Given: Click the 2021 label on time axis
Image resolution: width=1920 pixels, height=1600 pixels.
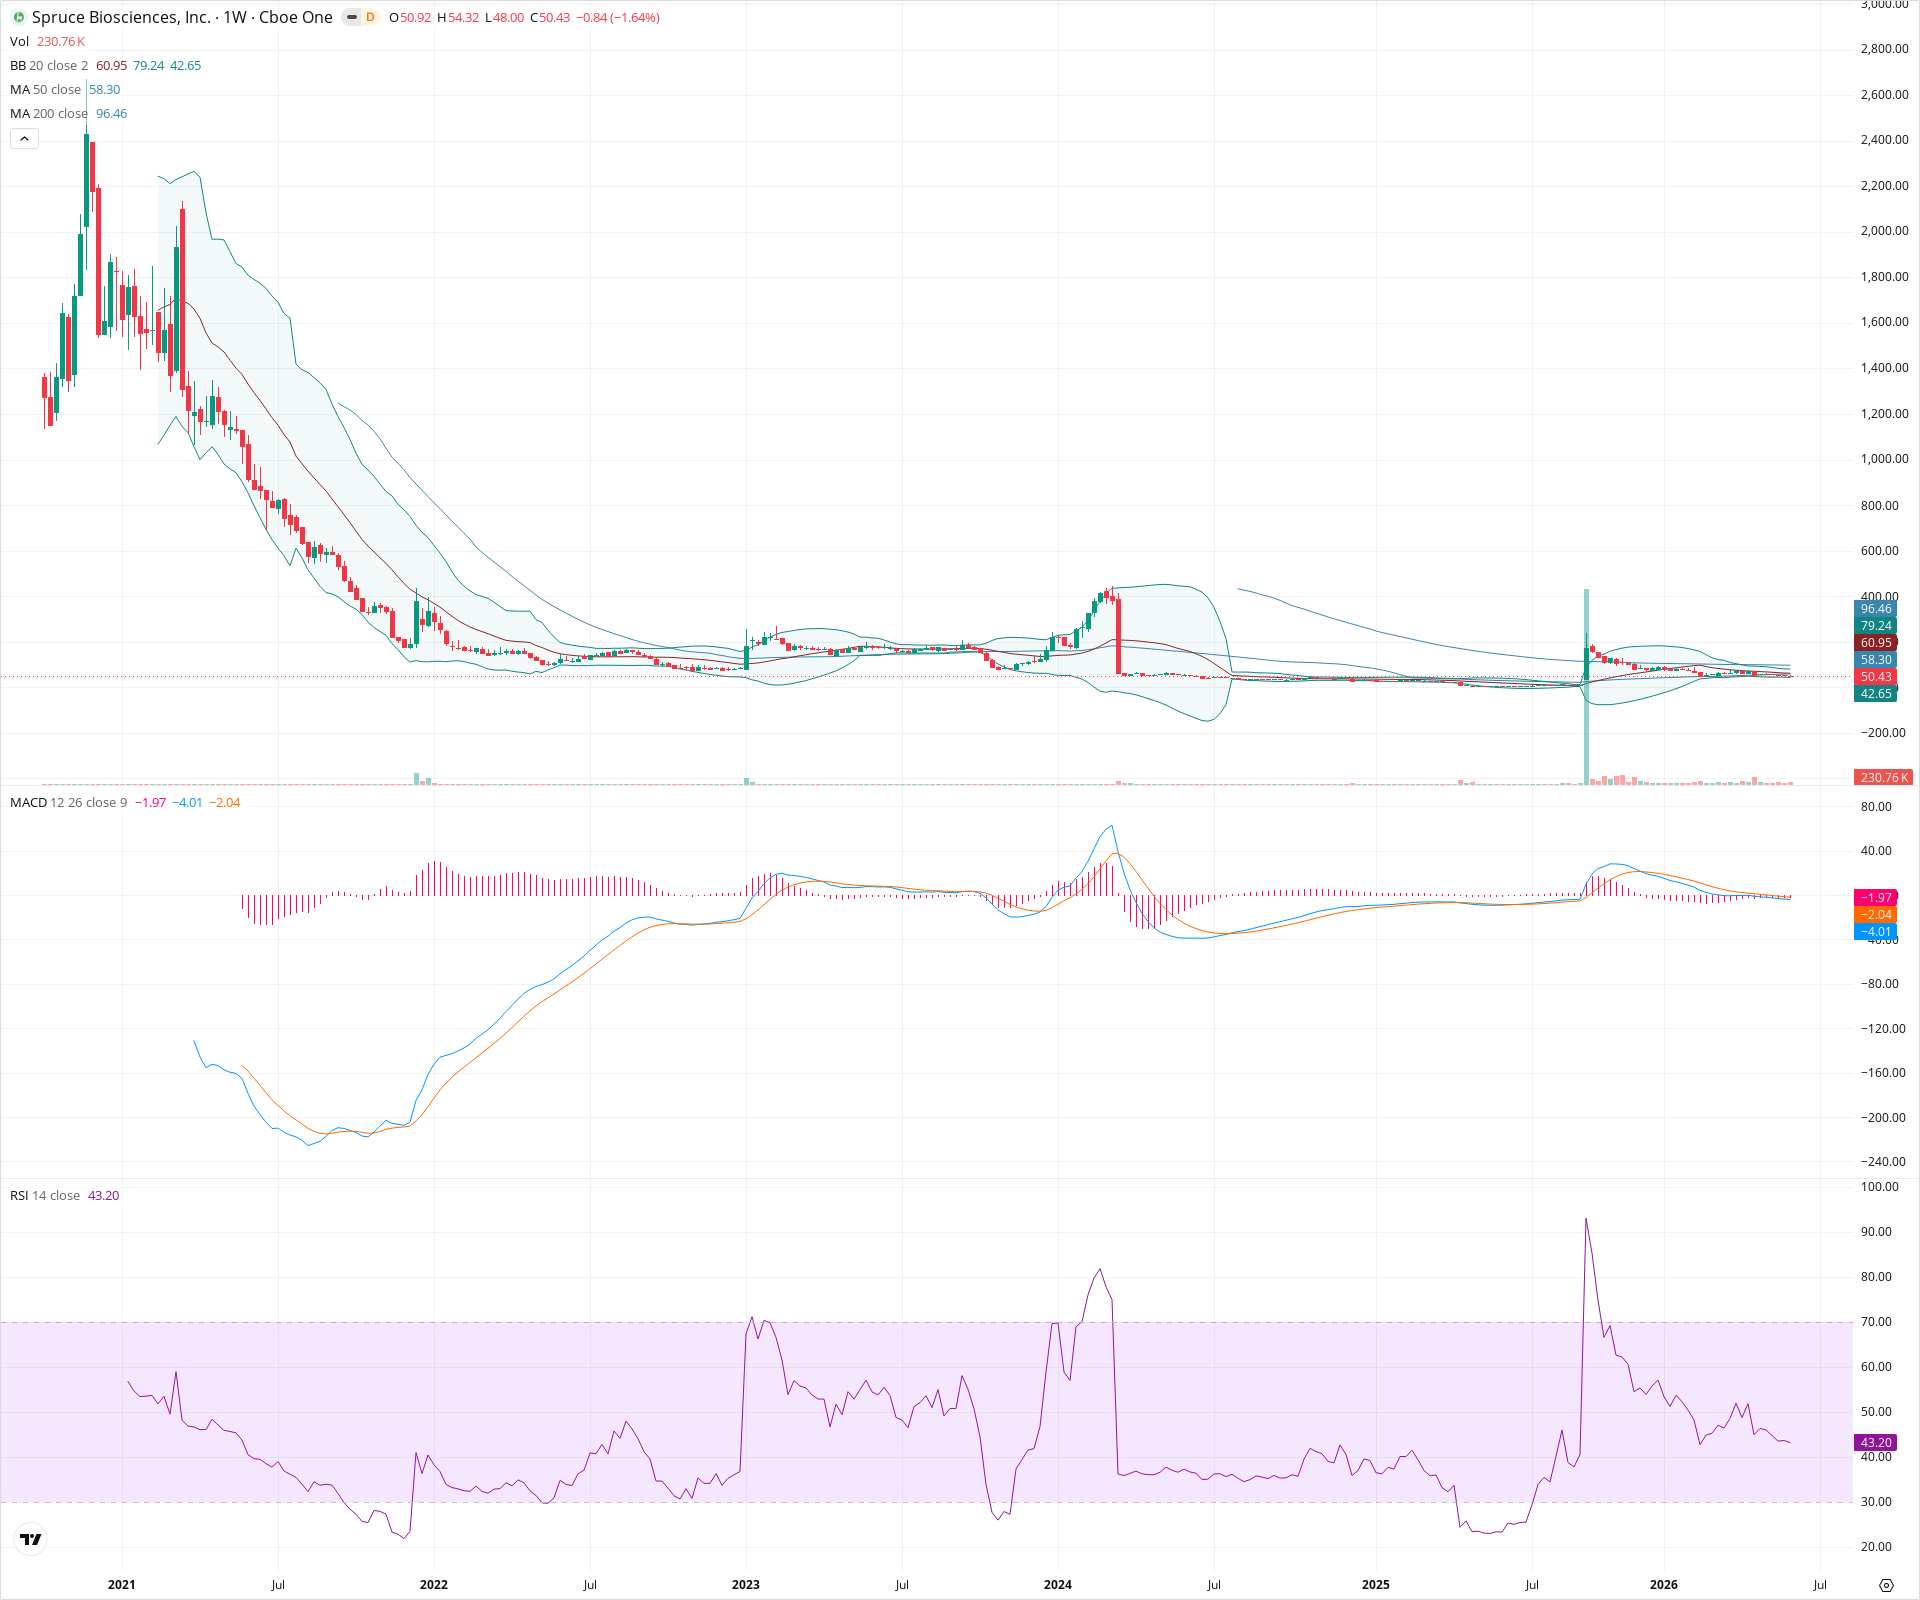Looking at the screenshot, I should click(x=121, y=1584).
